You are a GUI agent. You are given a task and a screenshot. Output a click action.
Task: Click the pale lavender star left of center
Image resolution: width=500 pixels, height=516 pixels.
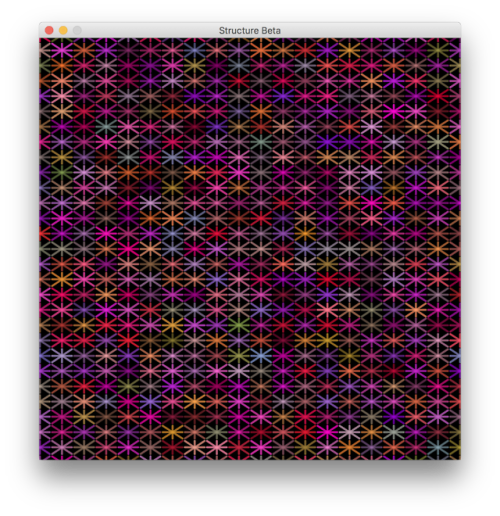pos(150,202)
